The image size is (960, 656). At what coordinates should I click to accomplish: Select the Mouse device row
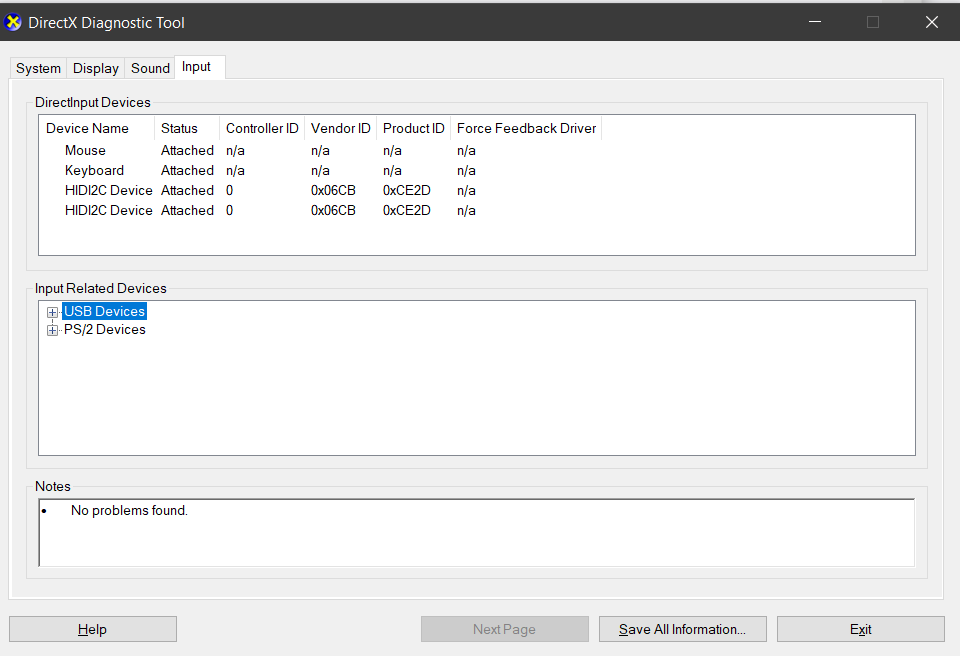pyautogui.click(x=85, y=150)
